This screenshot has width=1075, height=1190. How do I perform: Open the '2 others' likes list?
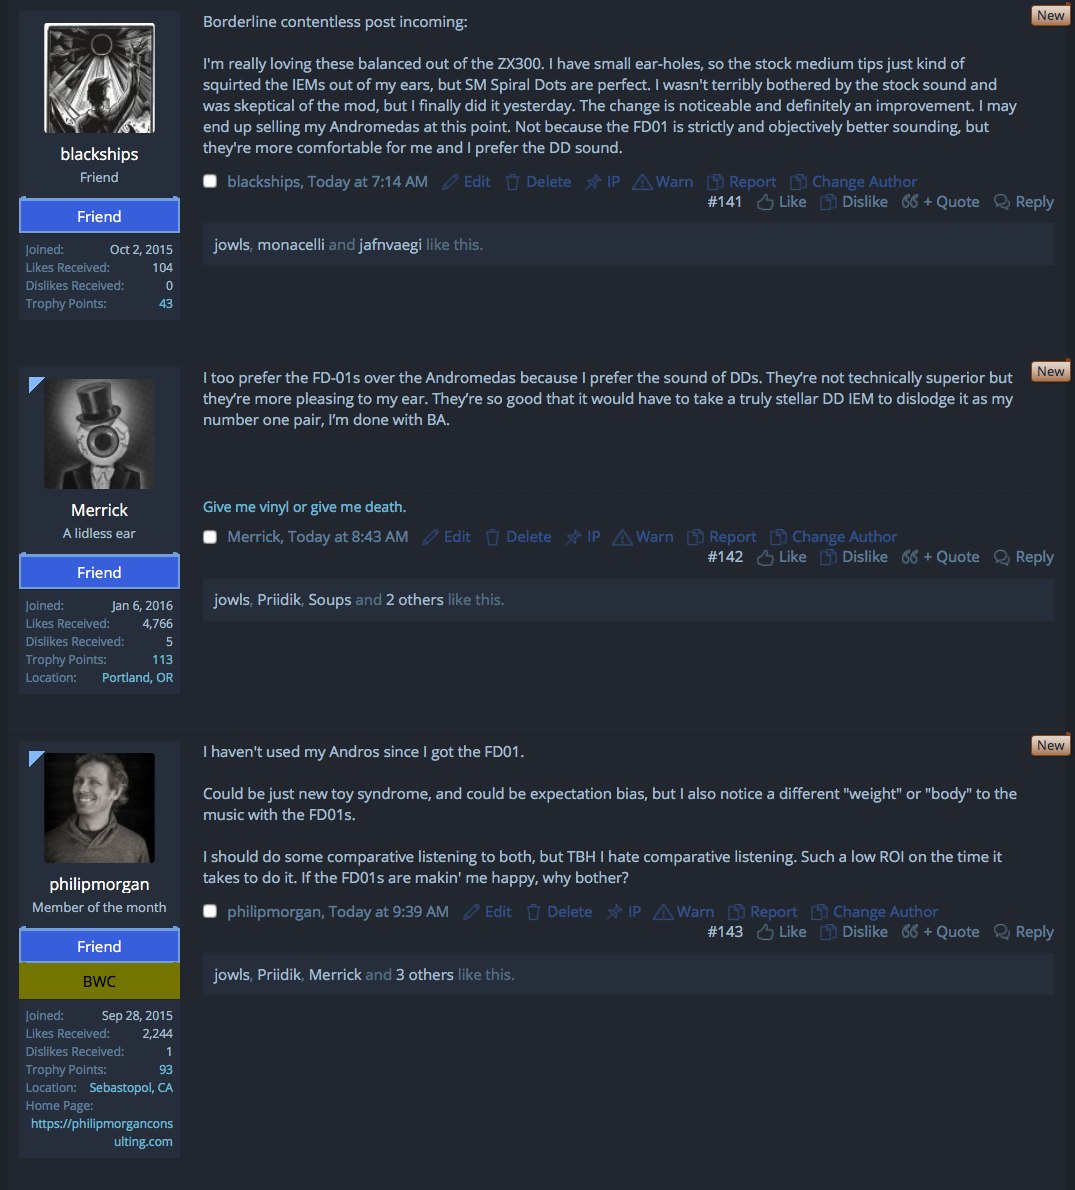(415, 600)
